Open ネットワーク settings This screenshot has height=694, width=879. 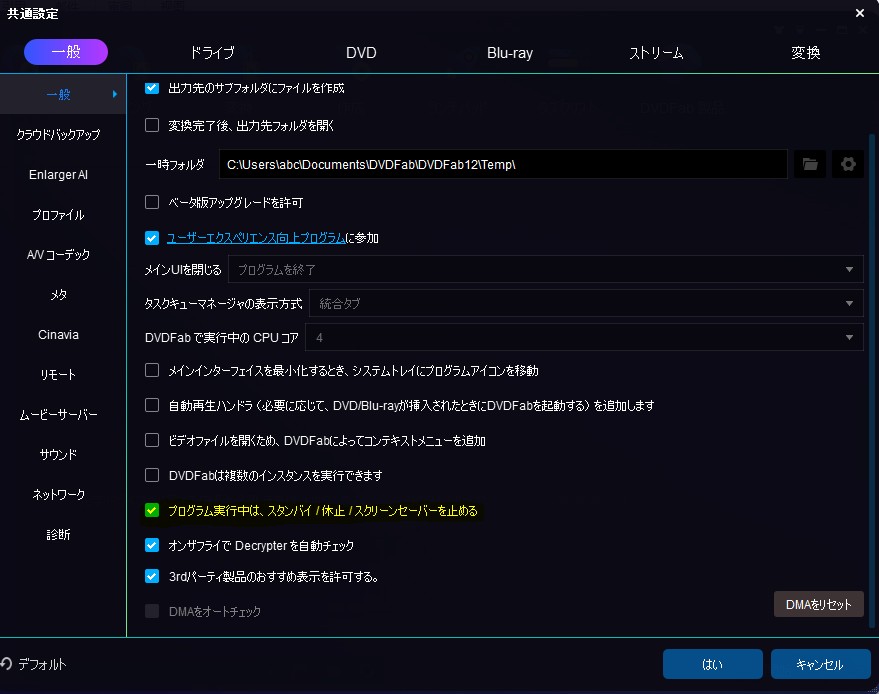[x=58, y=494]
